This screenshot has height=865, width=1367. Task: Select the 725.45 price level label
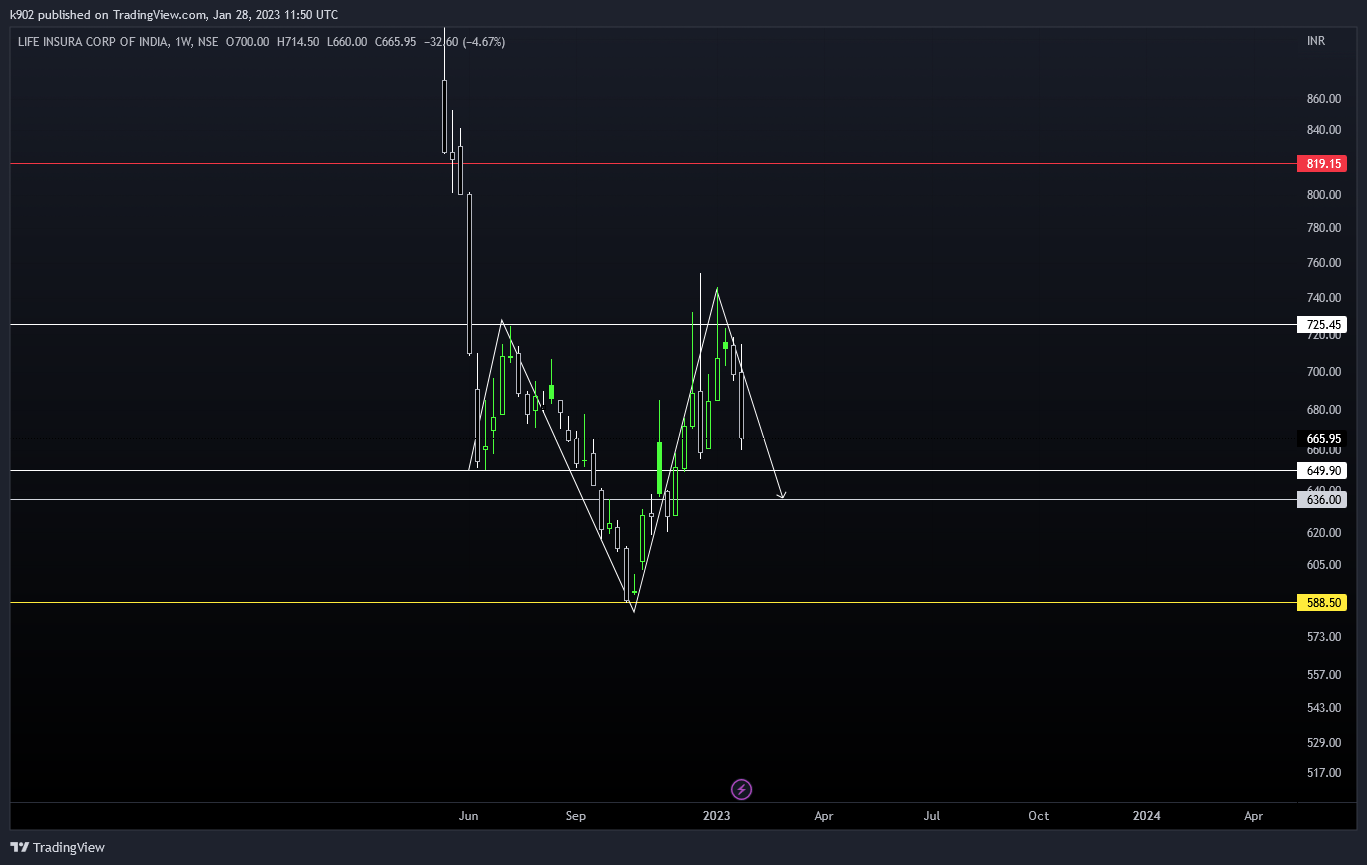1321,325
